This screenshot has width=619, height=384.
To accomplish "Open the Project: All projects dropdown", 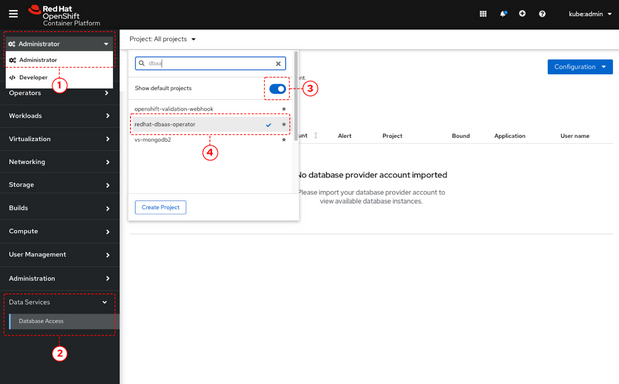I will tap(162, 39).
